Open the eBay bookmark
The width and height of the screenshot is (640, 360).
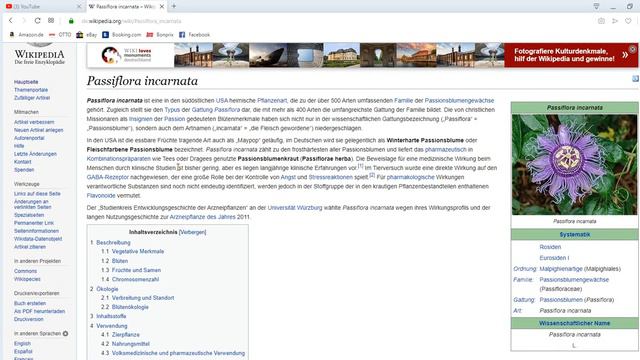pos(87,35)
